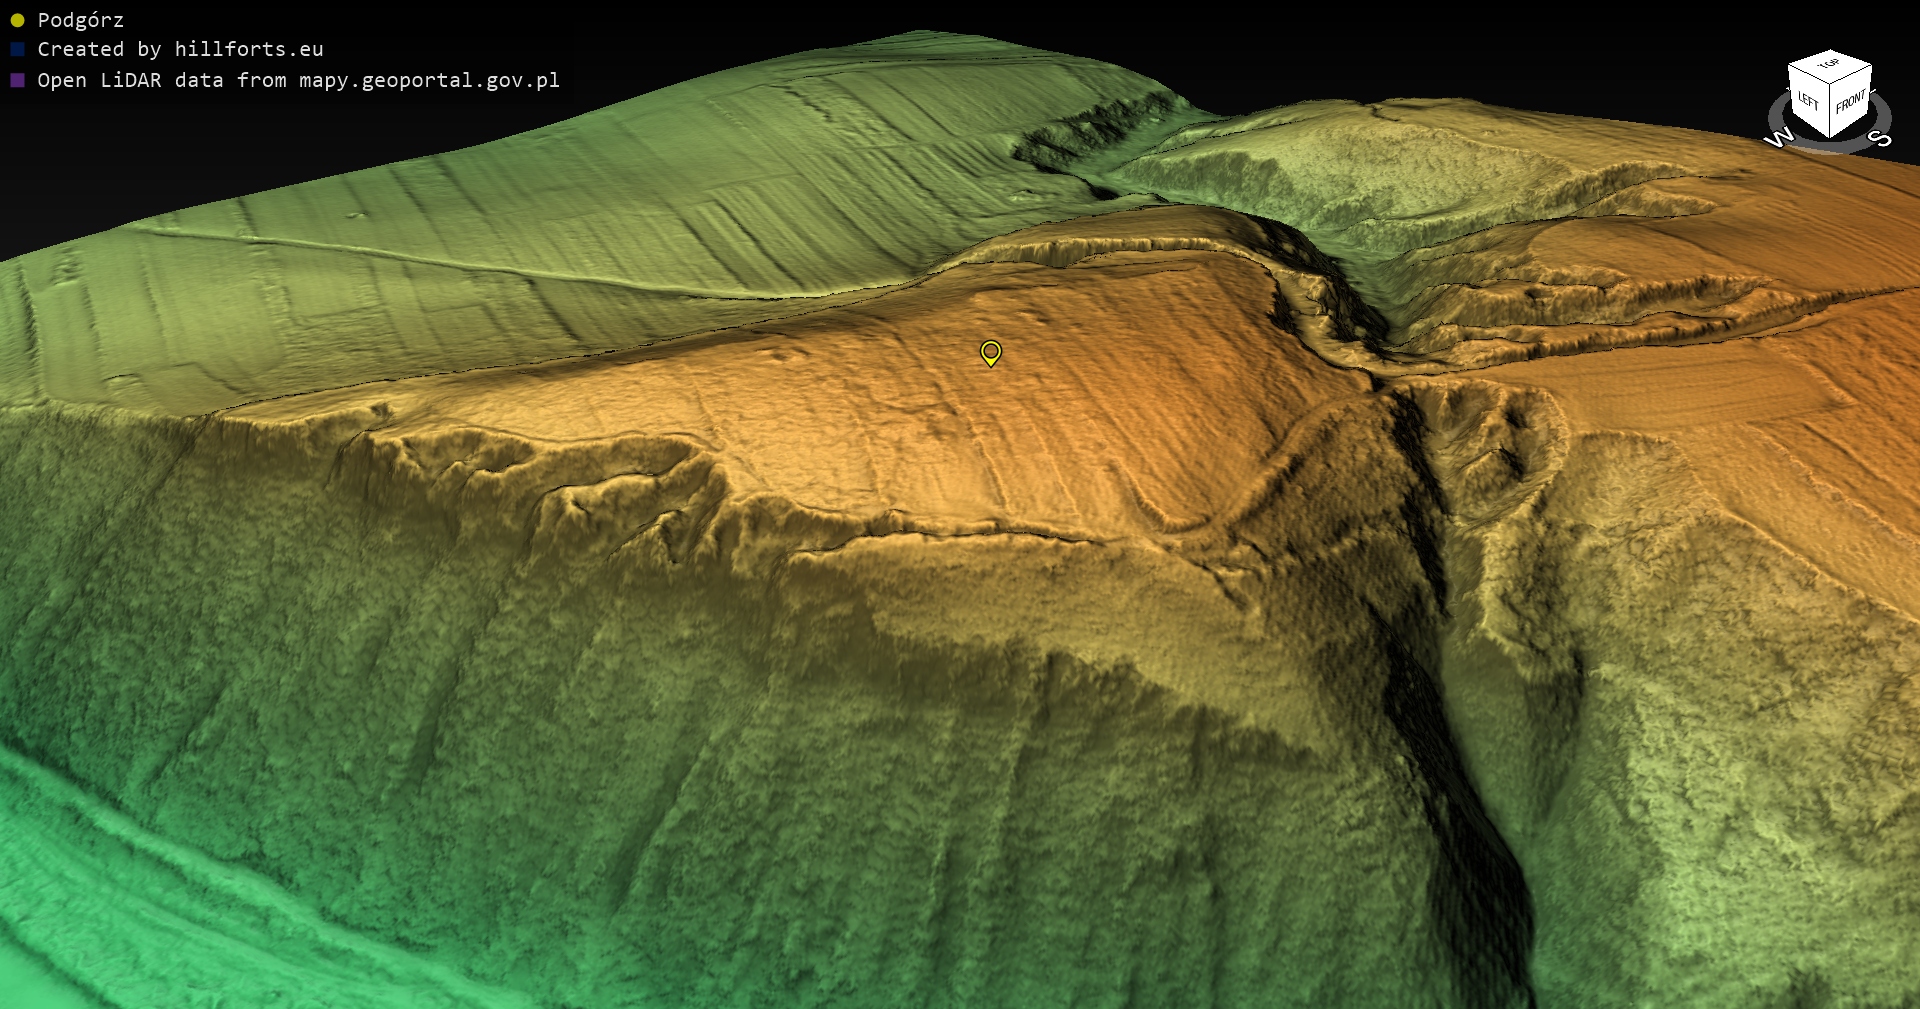
Task: Toggle the Podgórz legend label
Action: 80,20
